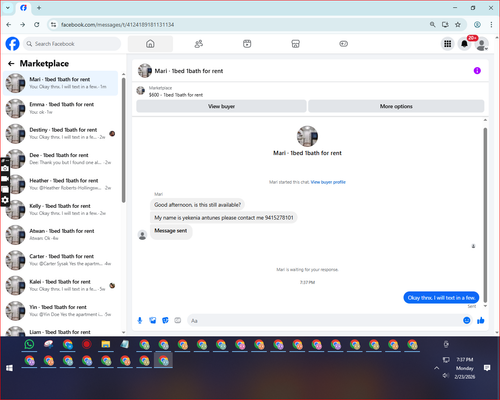Open the conversation information purple icon
This screenshot has height=400, width=500.
pos(477,71)
